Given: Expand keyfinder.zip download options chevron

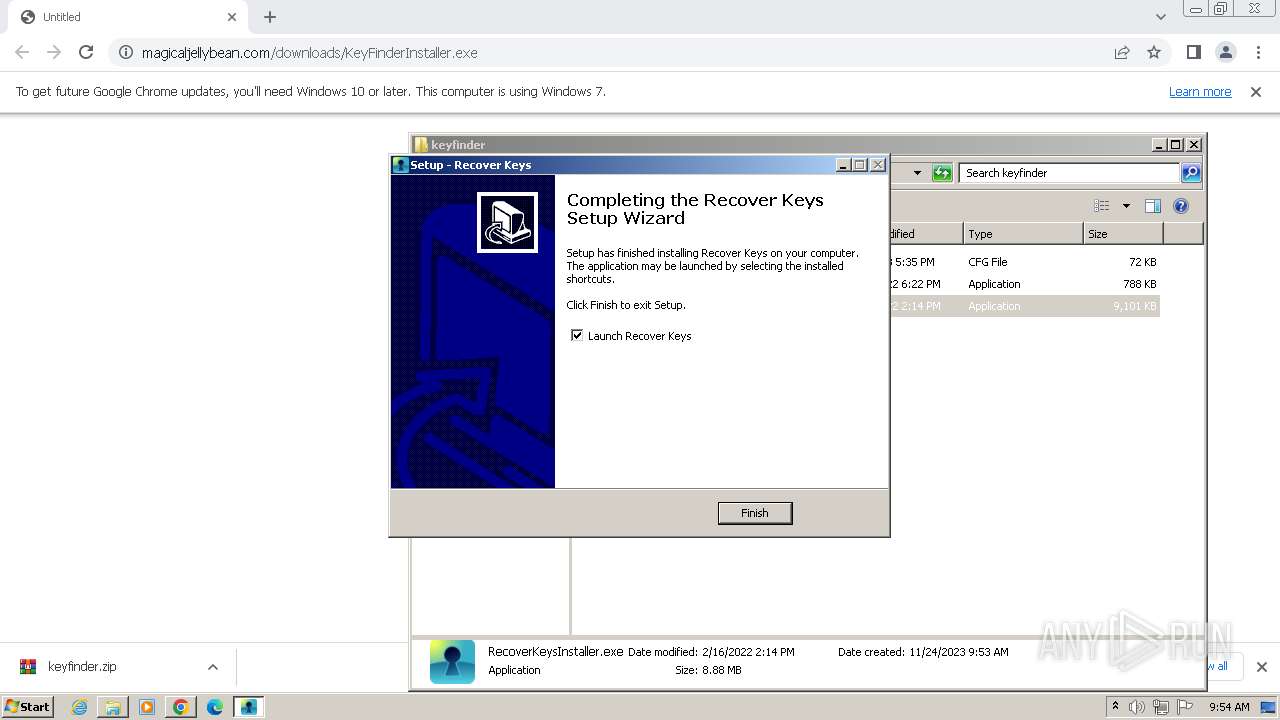Looking at the screenshot, I should tap(212, 667).
